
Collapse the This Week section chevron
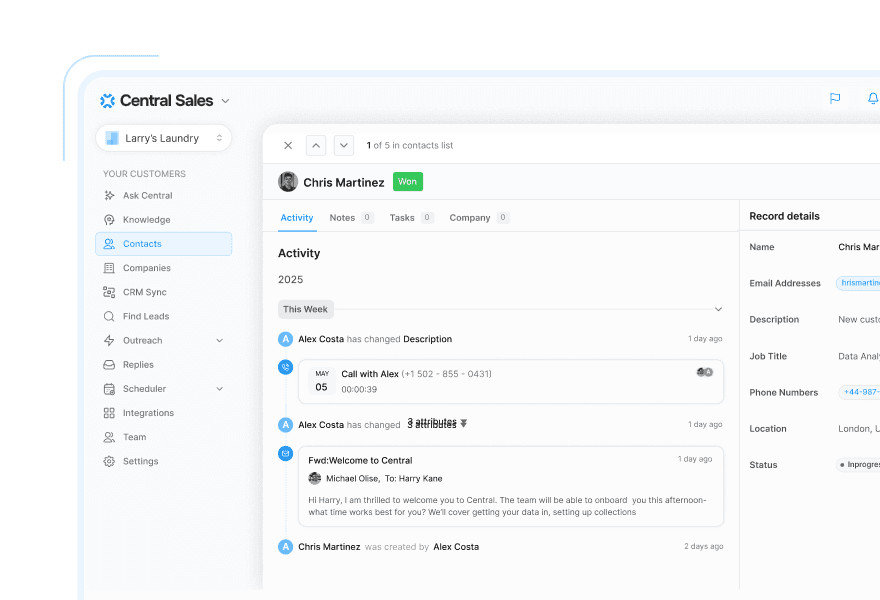(718, 309)
